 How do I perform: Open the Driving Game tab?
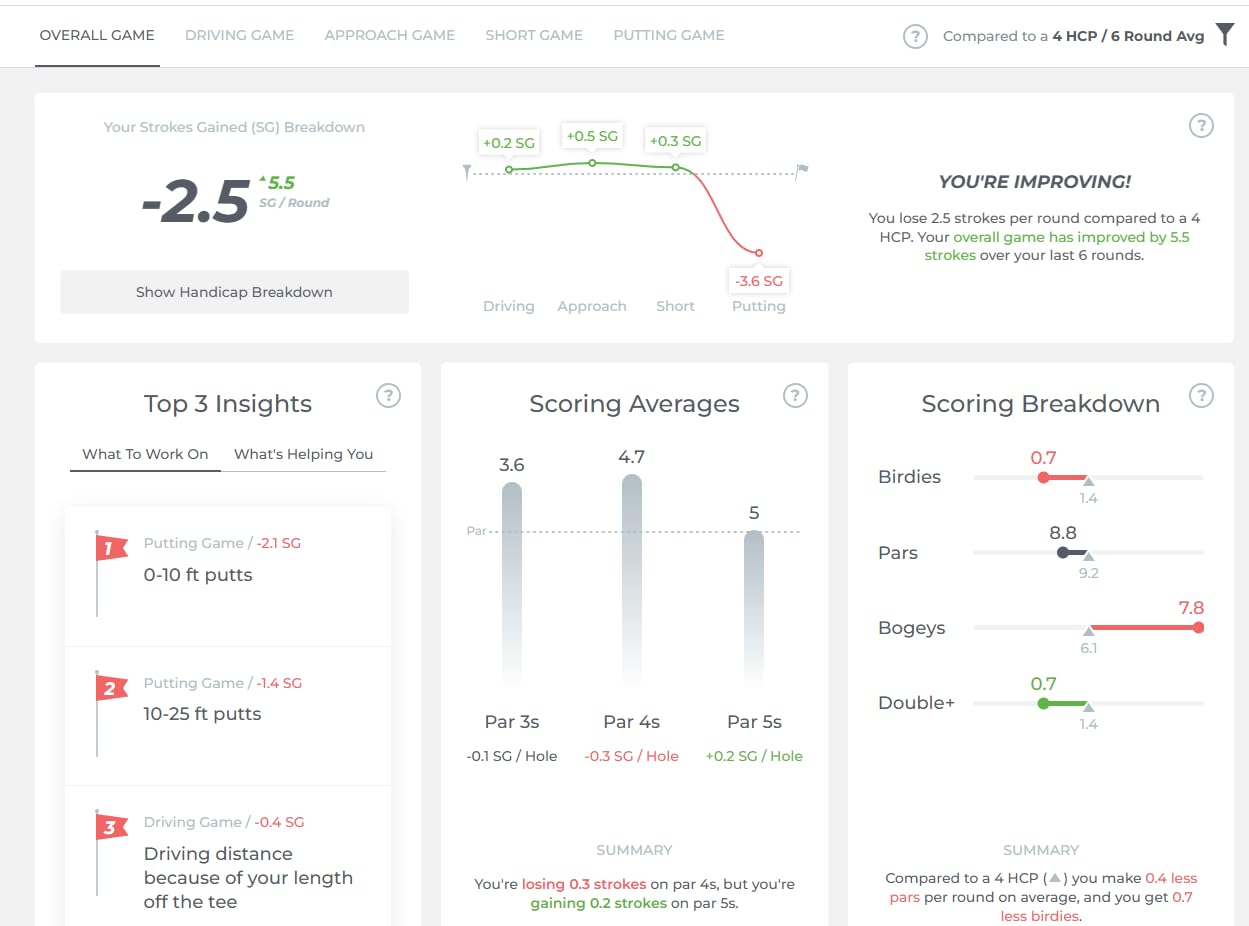click(x=240, y=35)
